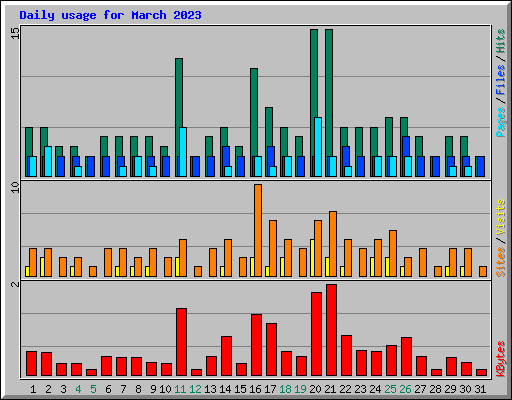Viewport: 512px width, 400px height.
Task: Click the tallest orange Visits bar on day 16
Action: (x=258, y=230)
